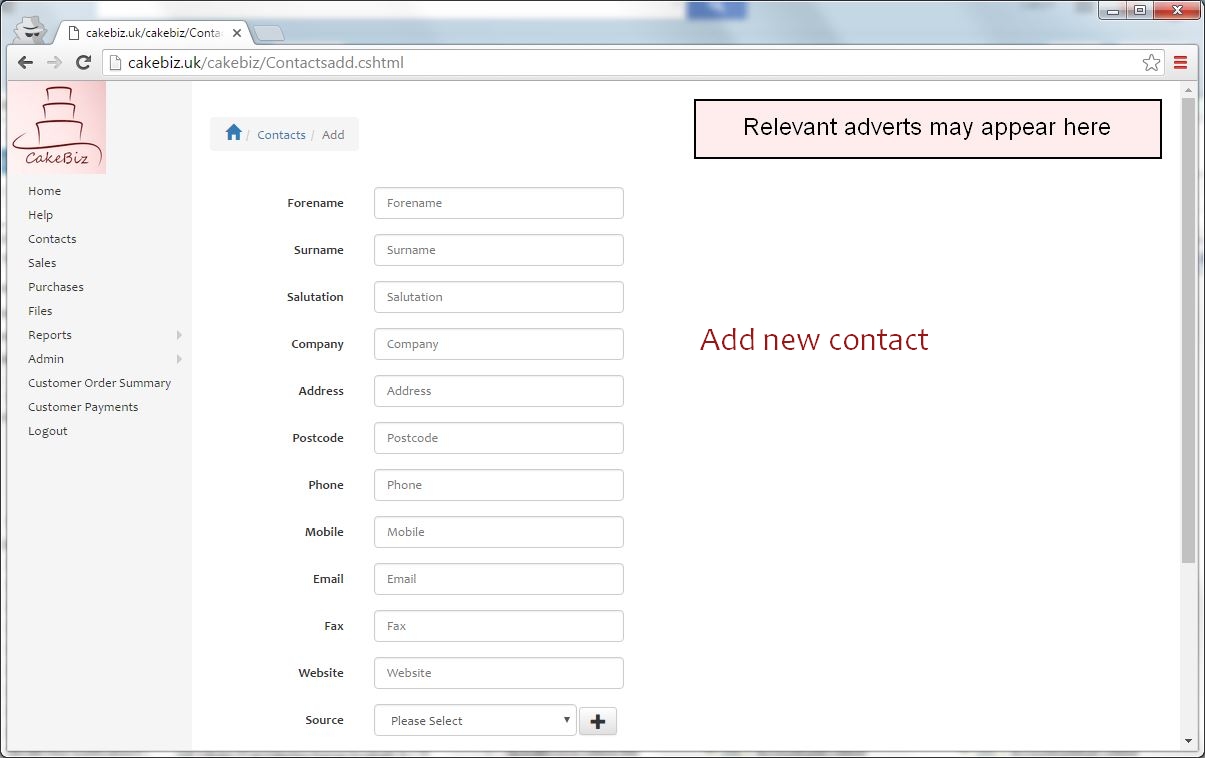Click the relevant adverts banner area

(926, 129)
